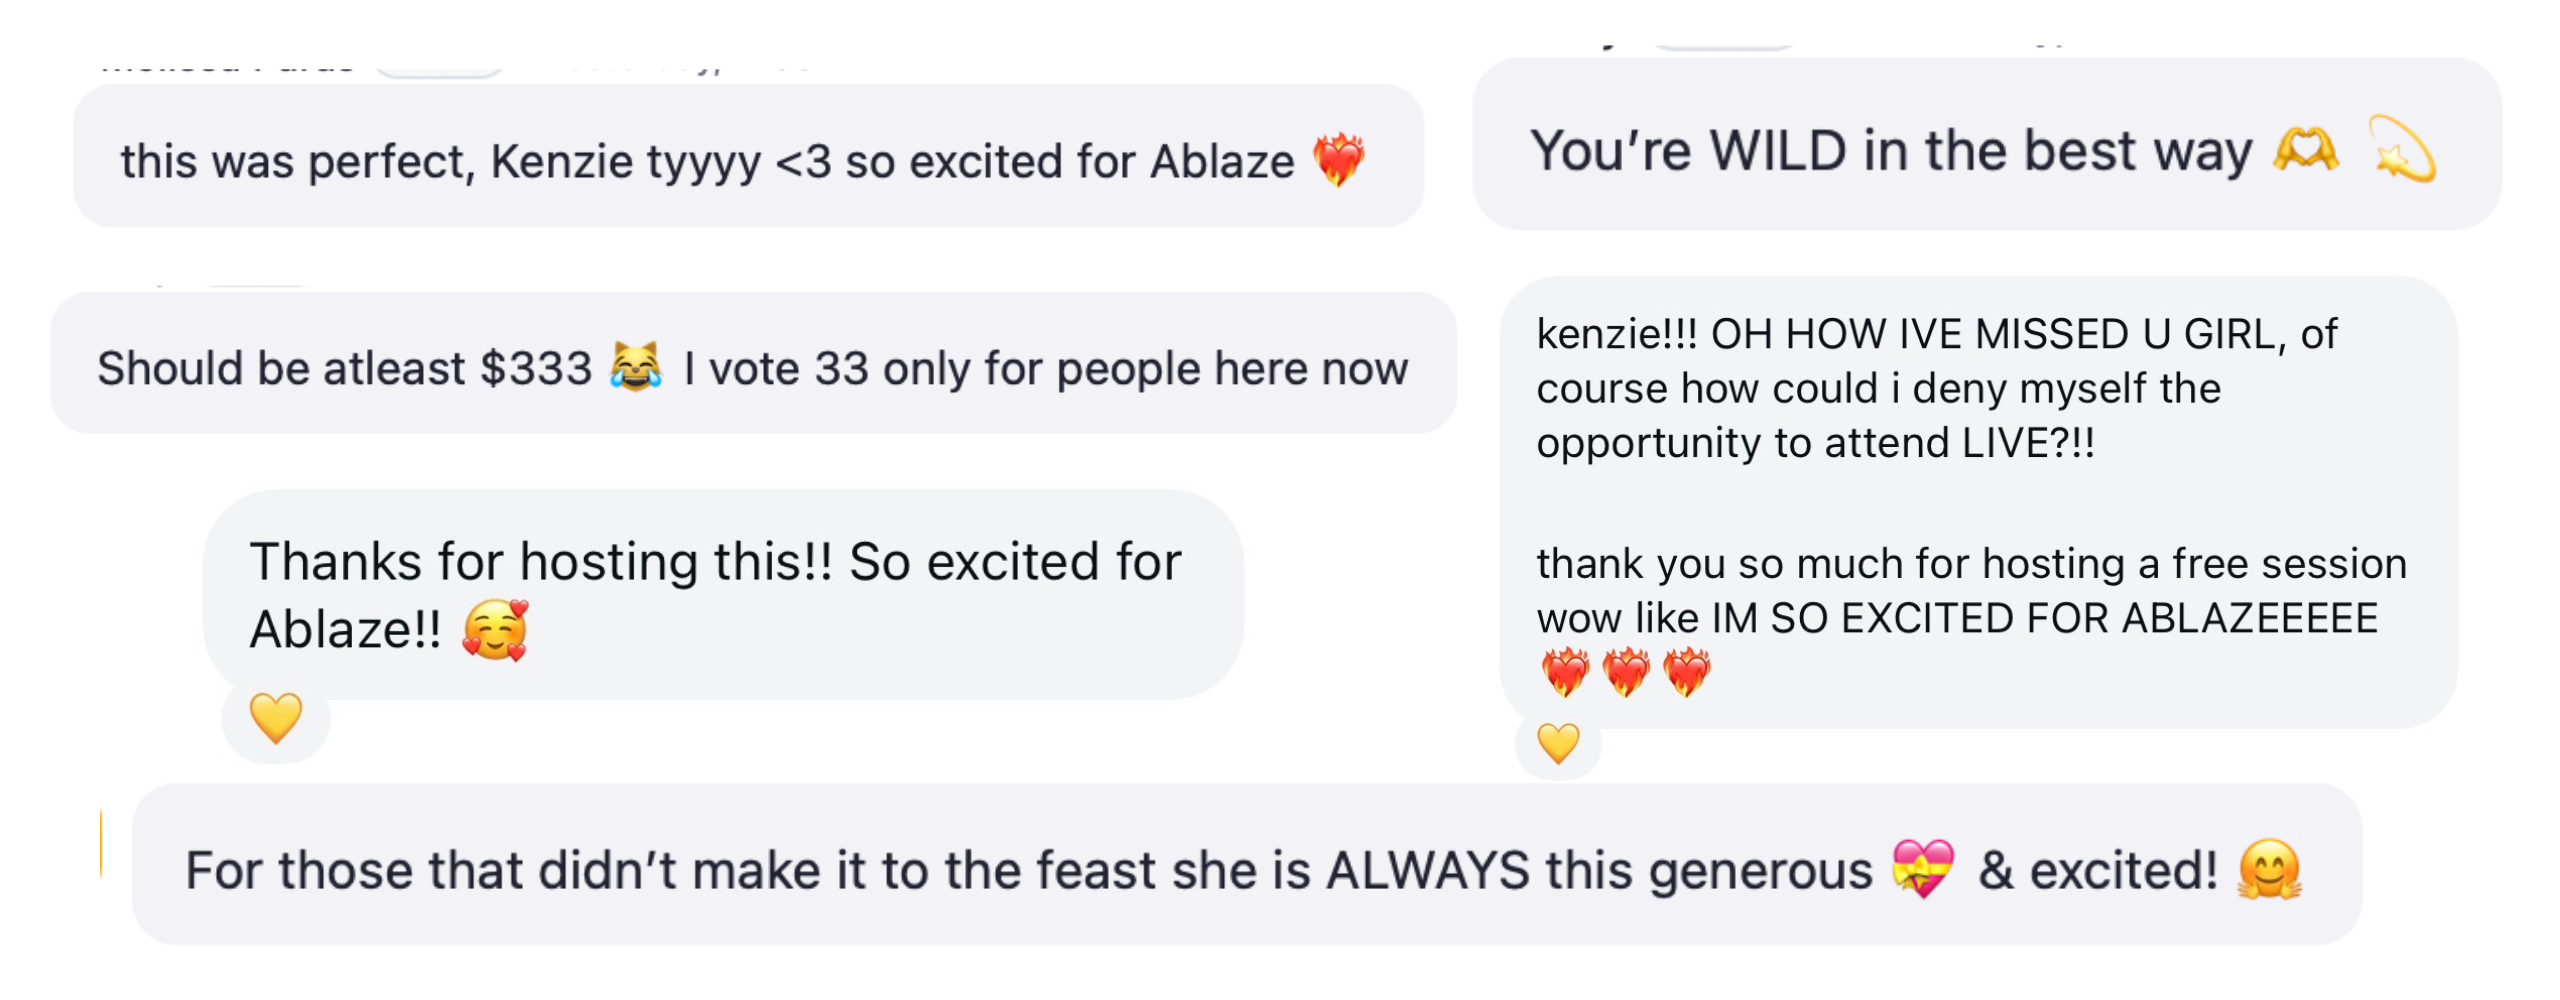The width and height of the screenshot is (2560, 1000).
Task: Click the heart with ribbon emoji
Action: pos(1922,869)
